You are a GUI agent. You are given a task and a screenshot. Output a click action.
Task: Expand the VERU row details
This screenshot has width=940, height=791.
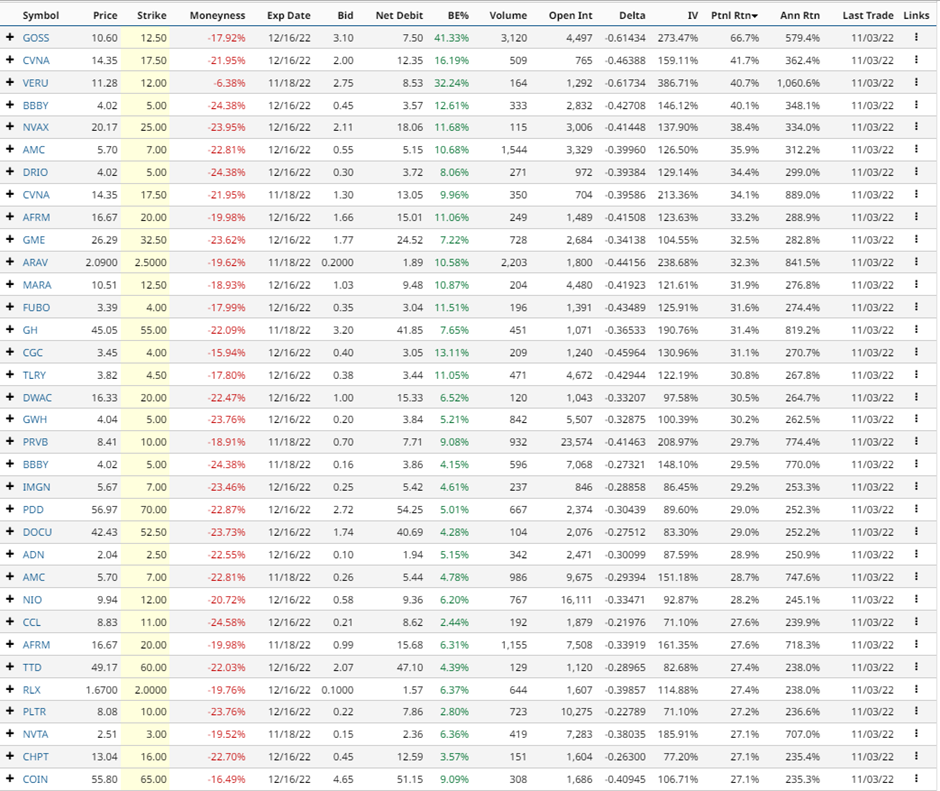click(10, 82)
